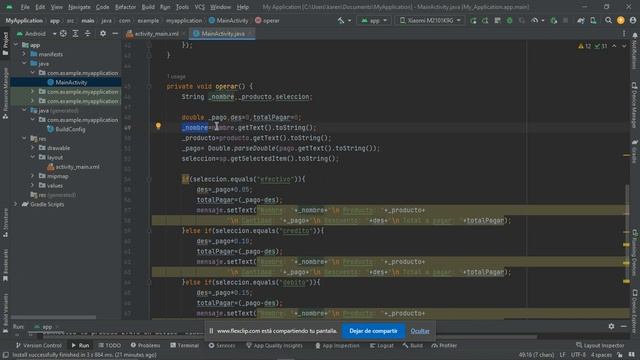Open the VCS menu
This screenshot has width=640, height=360.
point(200,7)
